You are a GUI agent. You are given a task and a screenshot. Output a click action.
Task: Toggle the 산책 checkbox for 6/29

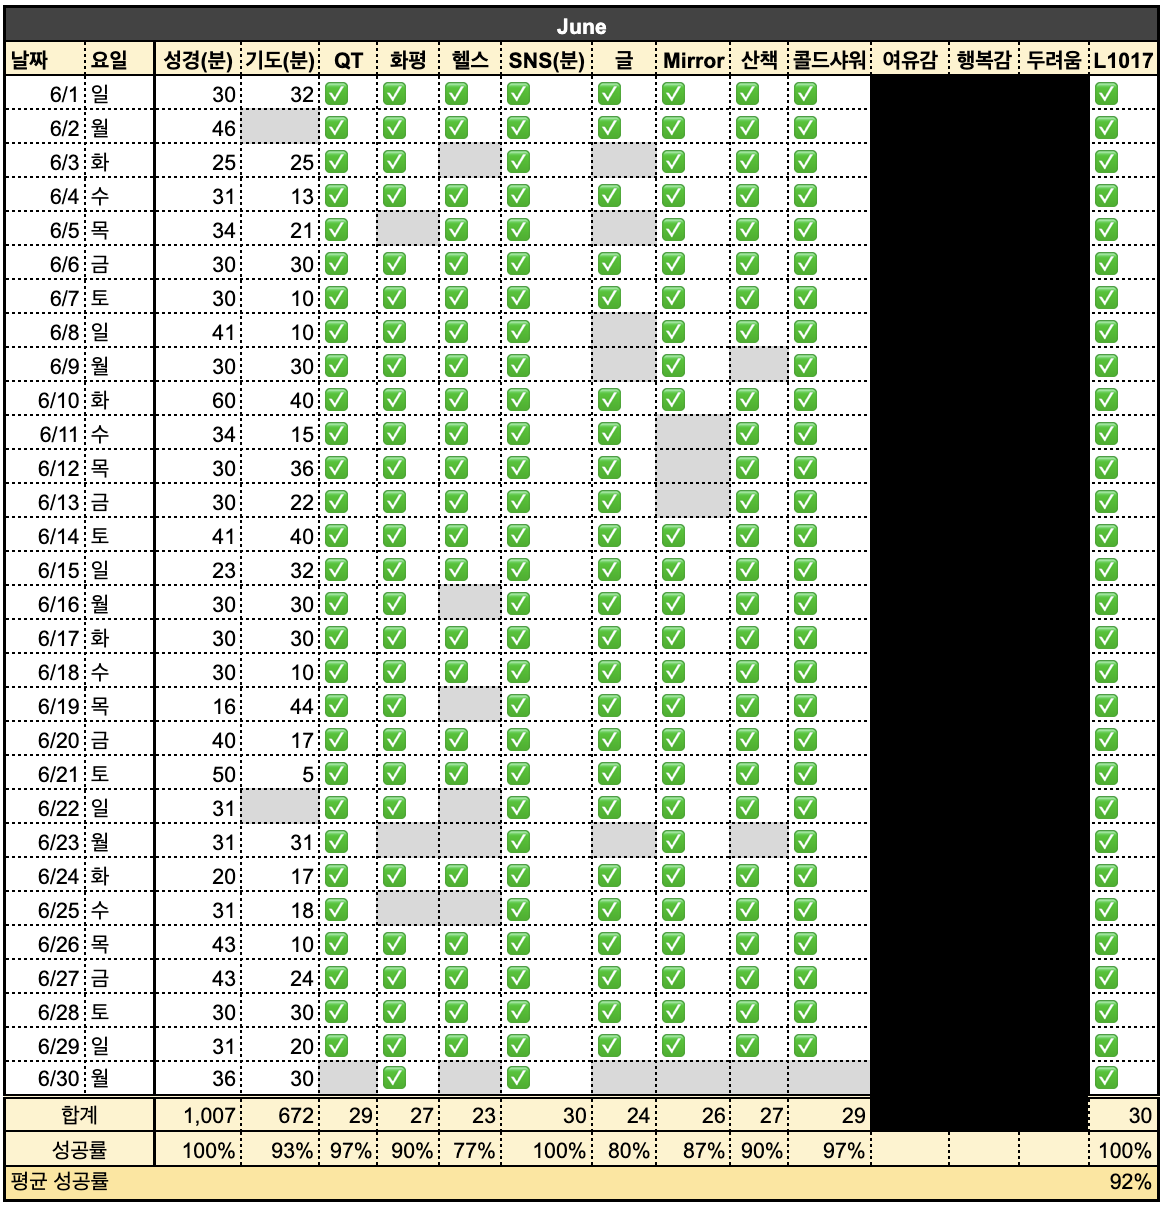click(x=747, y=1046)
